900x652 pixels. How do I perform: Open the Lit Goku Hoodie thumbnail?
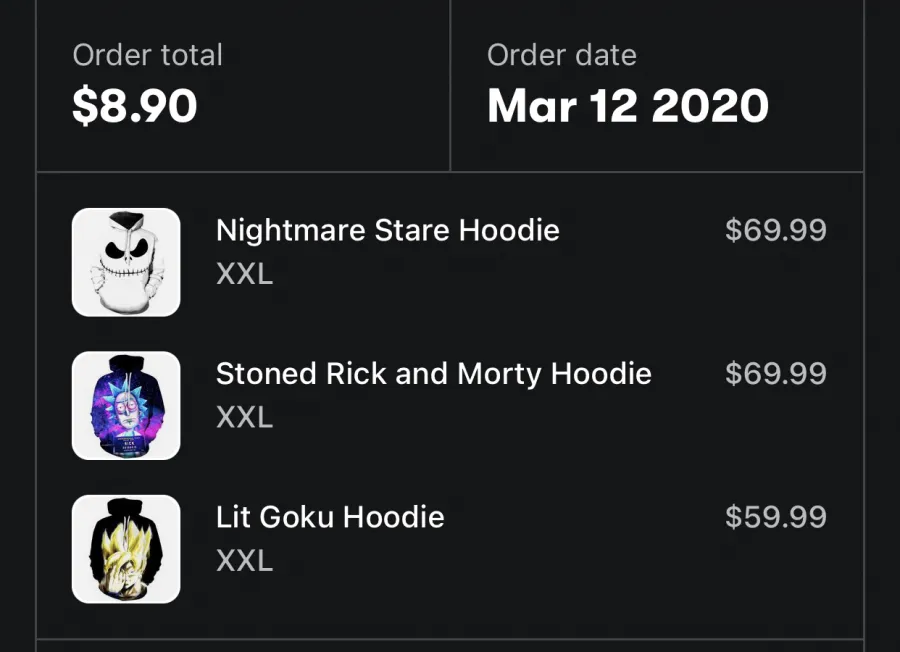(x=126, y=549)
